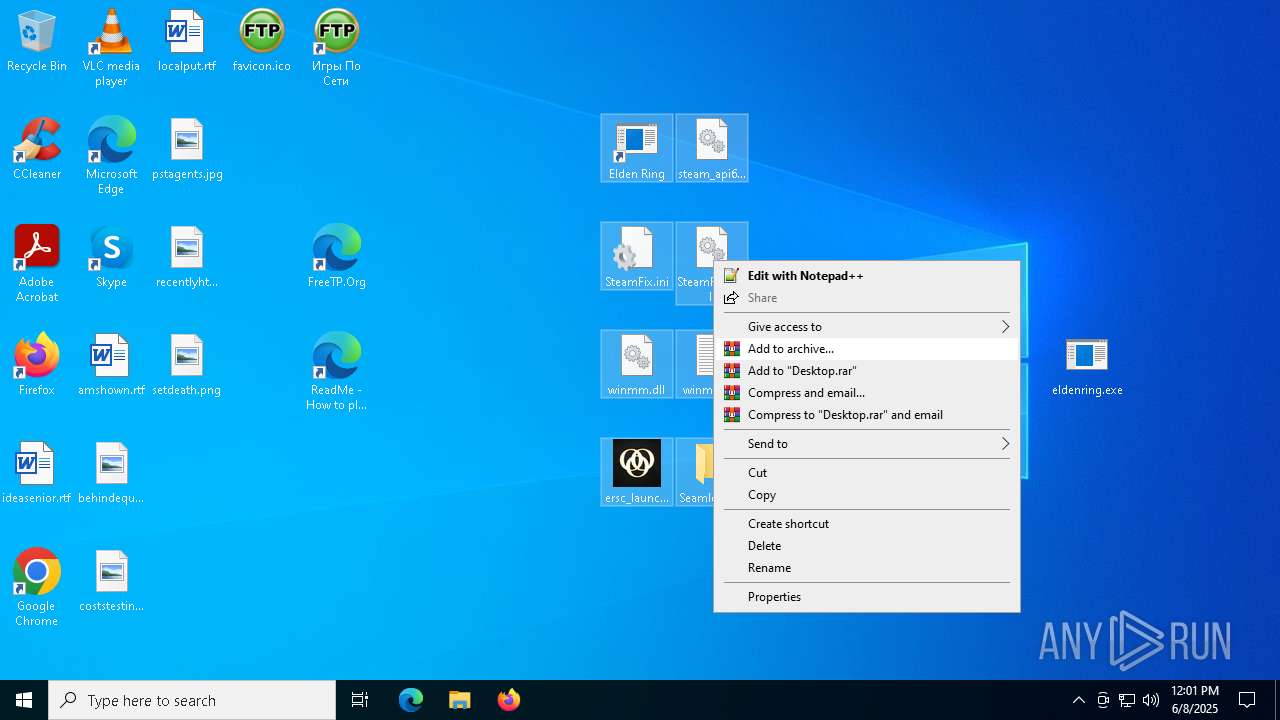
Task: Expand the Send to submenu
Action: coord(866,444)
